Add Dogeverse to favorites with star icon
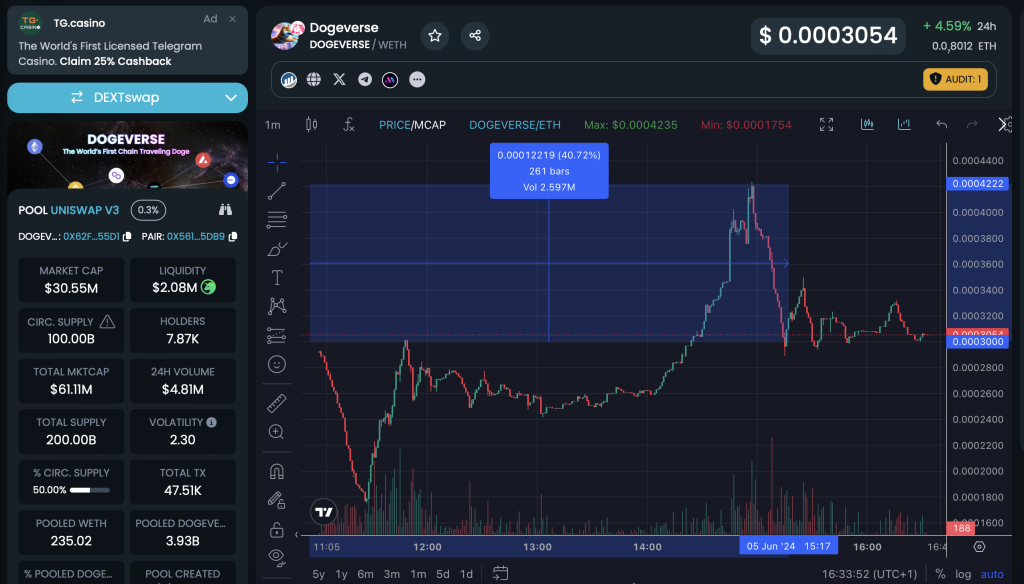 click(435, 35)
